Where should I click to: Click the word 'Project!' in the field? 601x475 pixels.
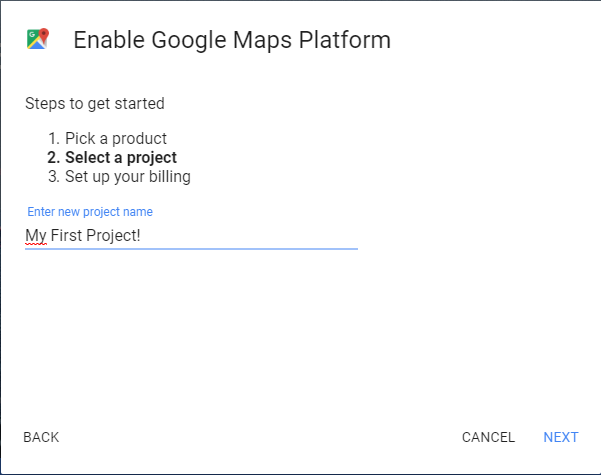click(113, 235)
